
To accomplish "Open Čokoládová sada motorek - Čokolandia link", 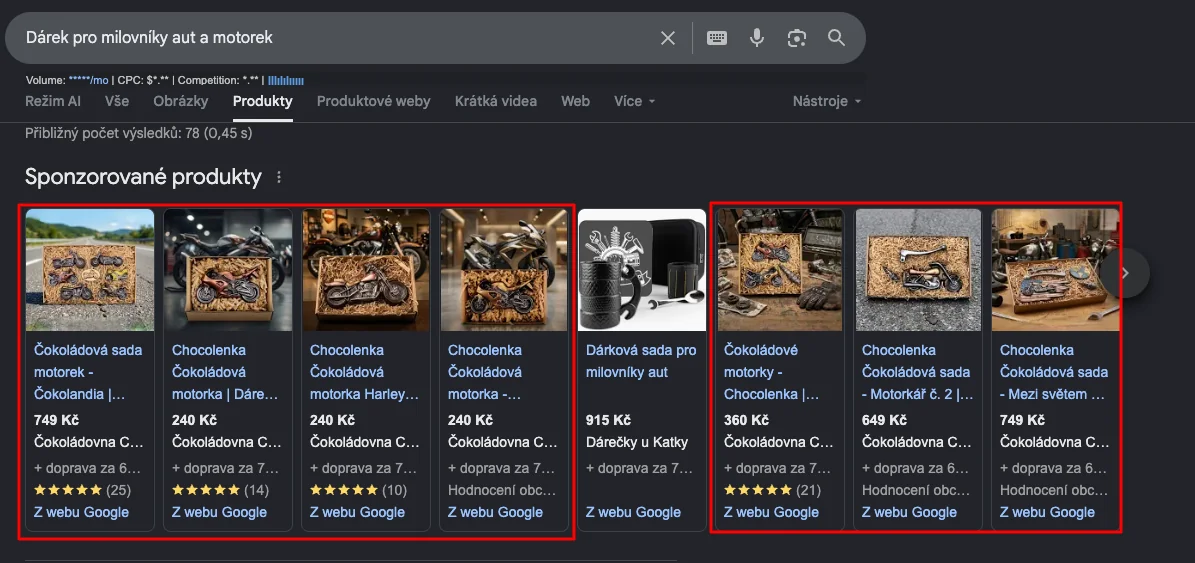I will [88, 373].
